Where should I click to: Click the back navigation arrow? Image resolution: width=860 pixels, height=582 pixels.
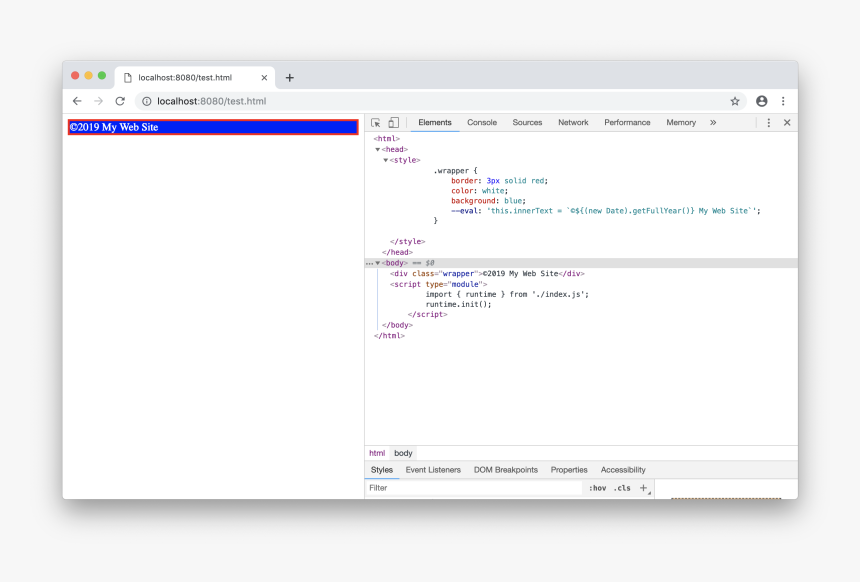point(77,101)
